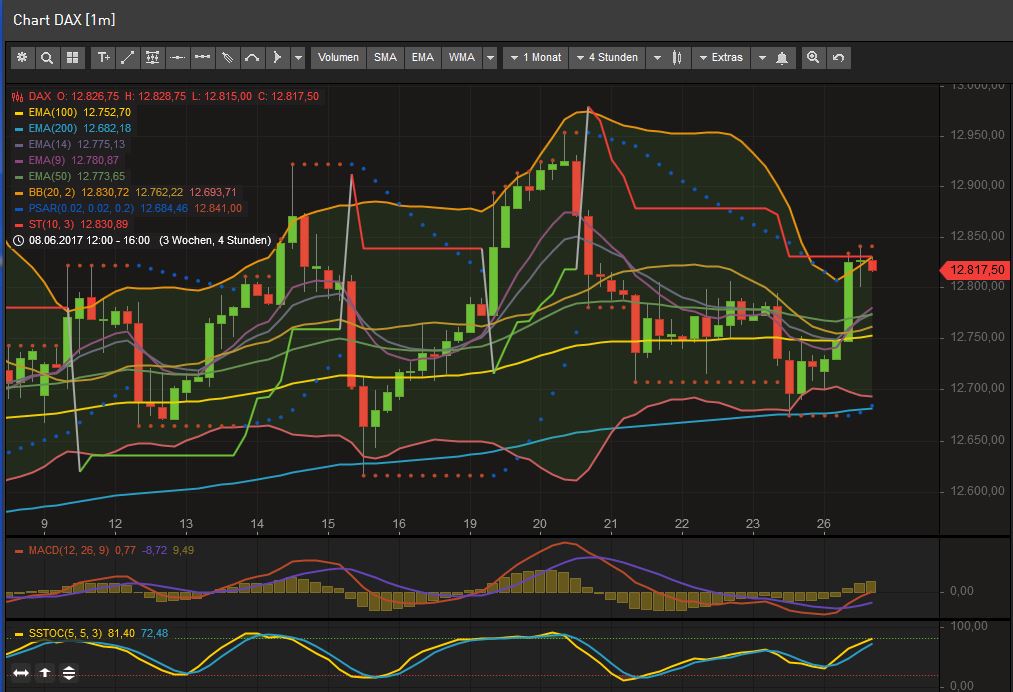Open the chart layout grid icon

(x=71, y=58)
